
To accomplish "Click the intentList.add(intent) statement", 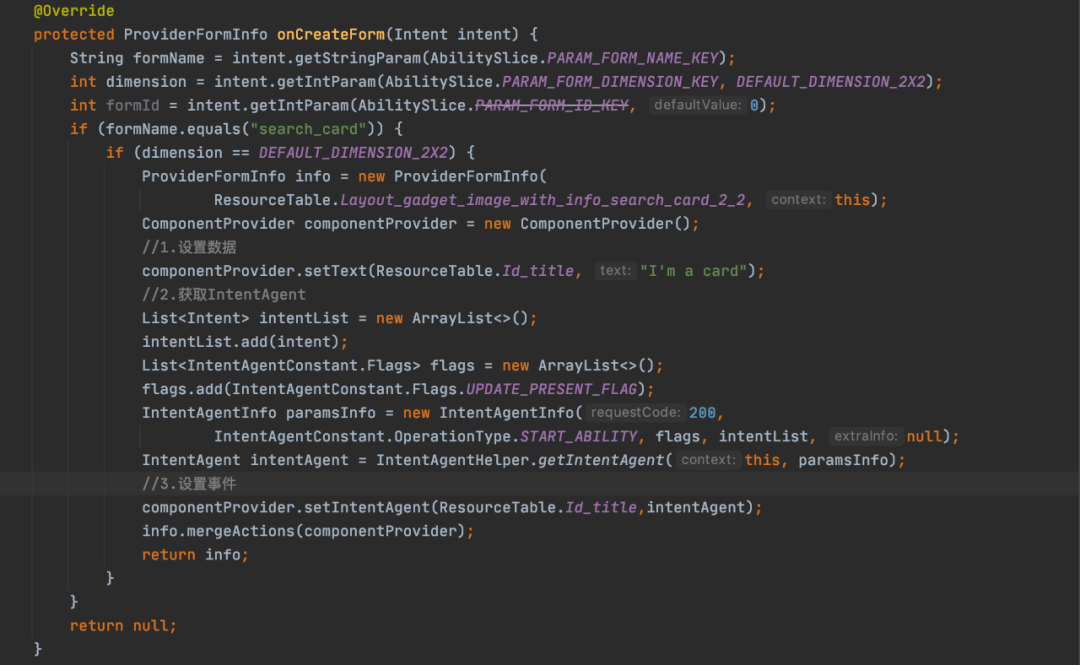I will tap(245, 342).
